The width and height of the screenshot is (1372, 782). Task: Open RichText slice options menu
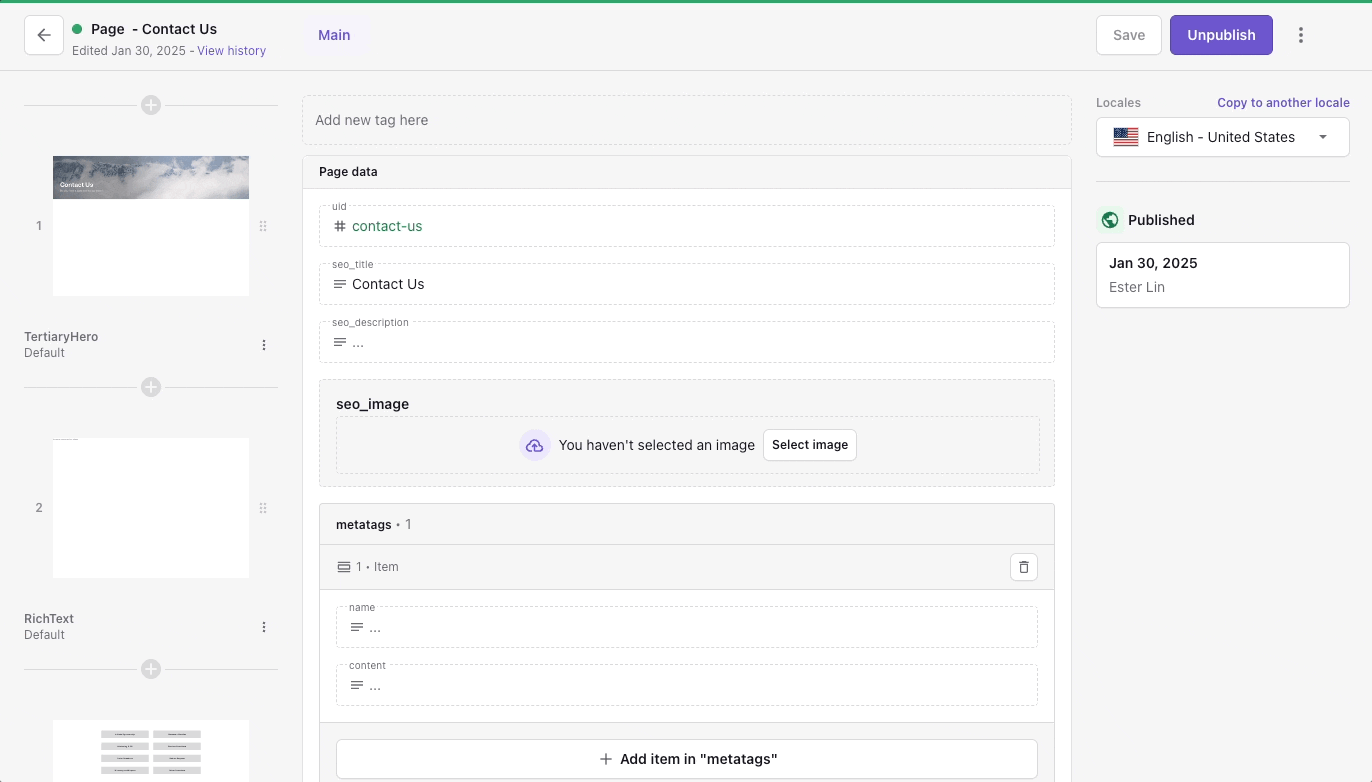pos(264,627)
